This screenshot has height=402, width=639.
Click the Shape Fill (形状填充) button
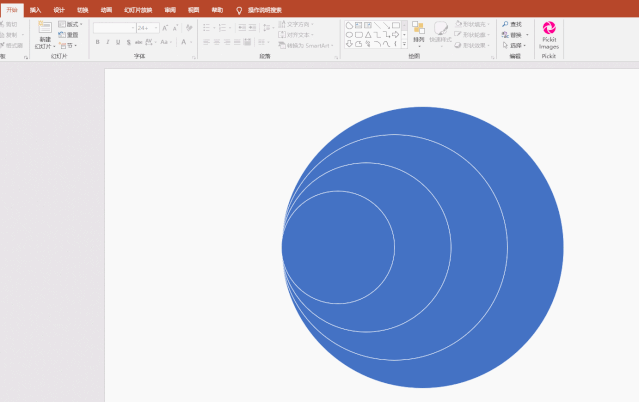472,24
